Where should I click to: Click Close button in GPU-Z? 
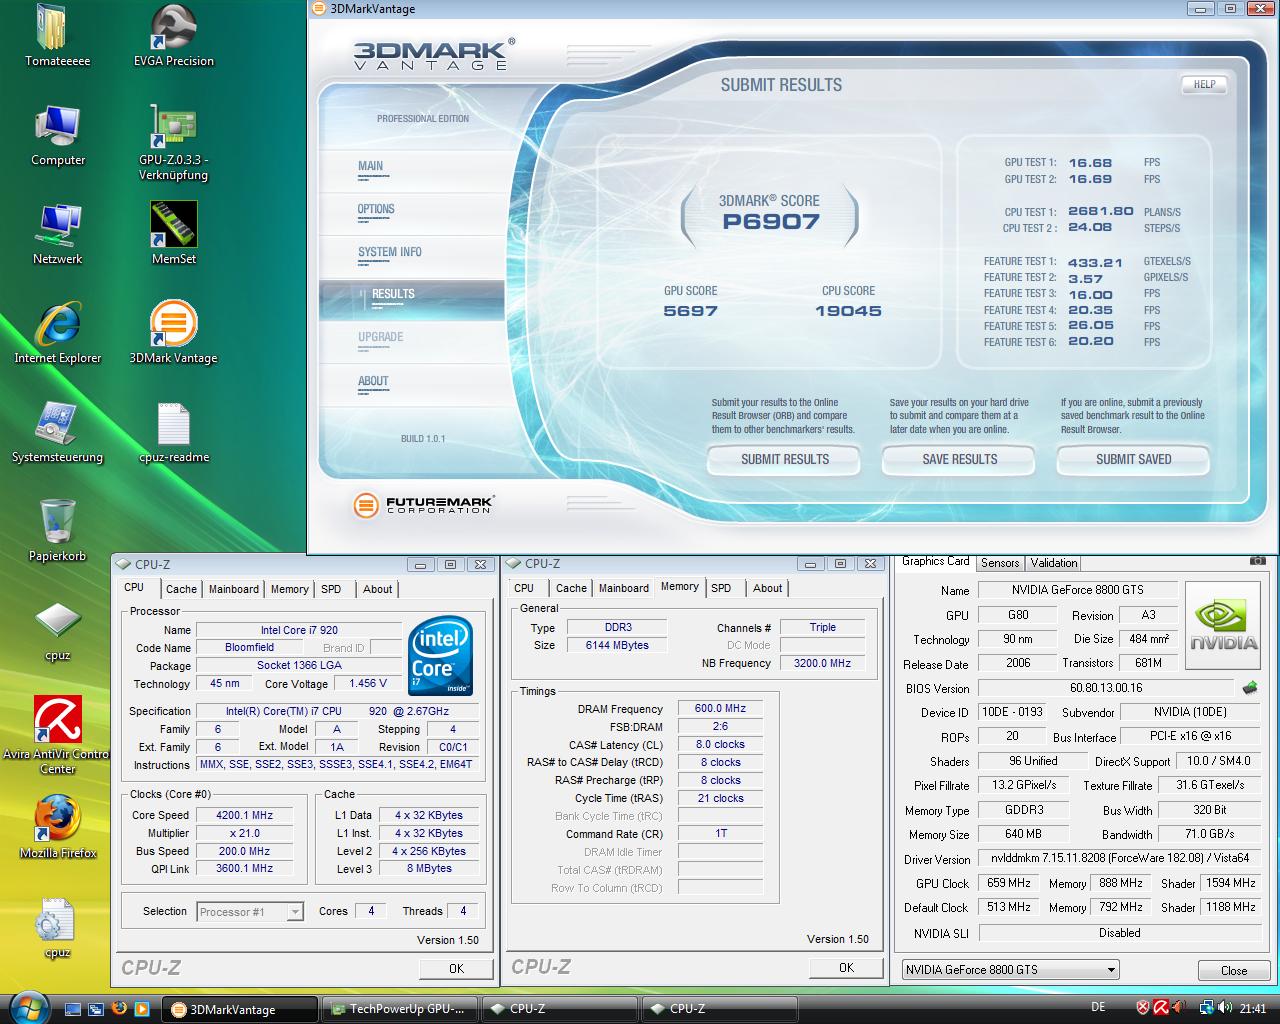pos(1234,970)
